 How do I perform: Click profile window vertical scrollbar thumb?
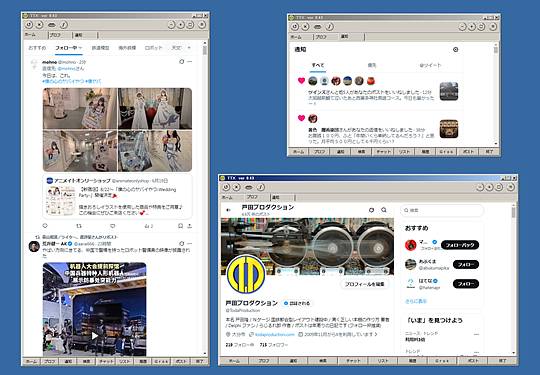513,212
